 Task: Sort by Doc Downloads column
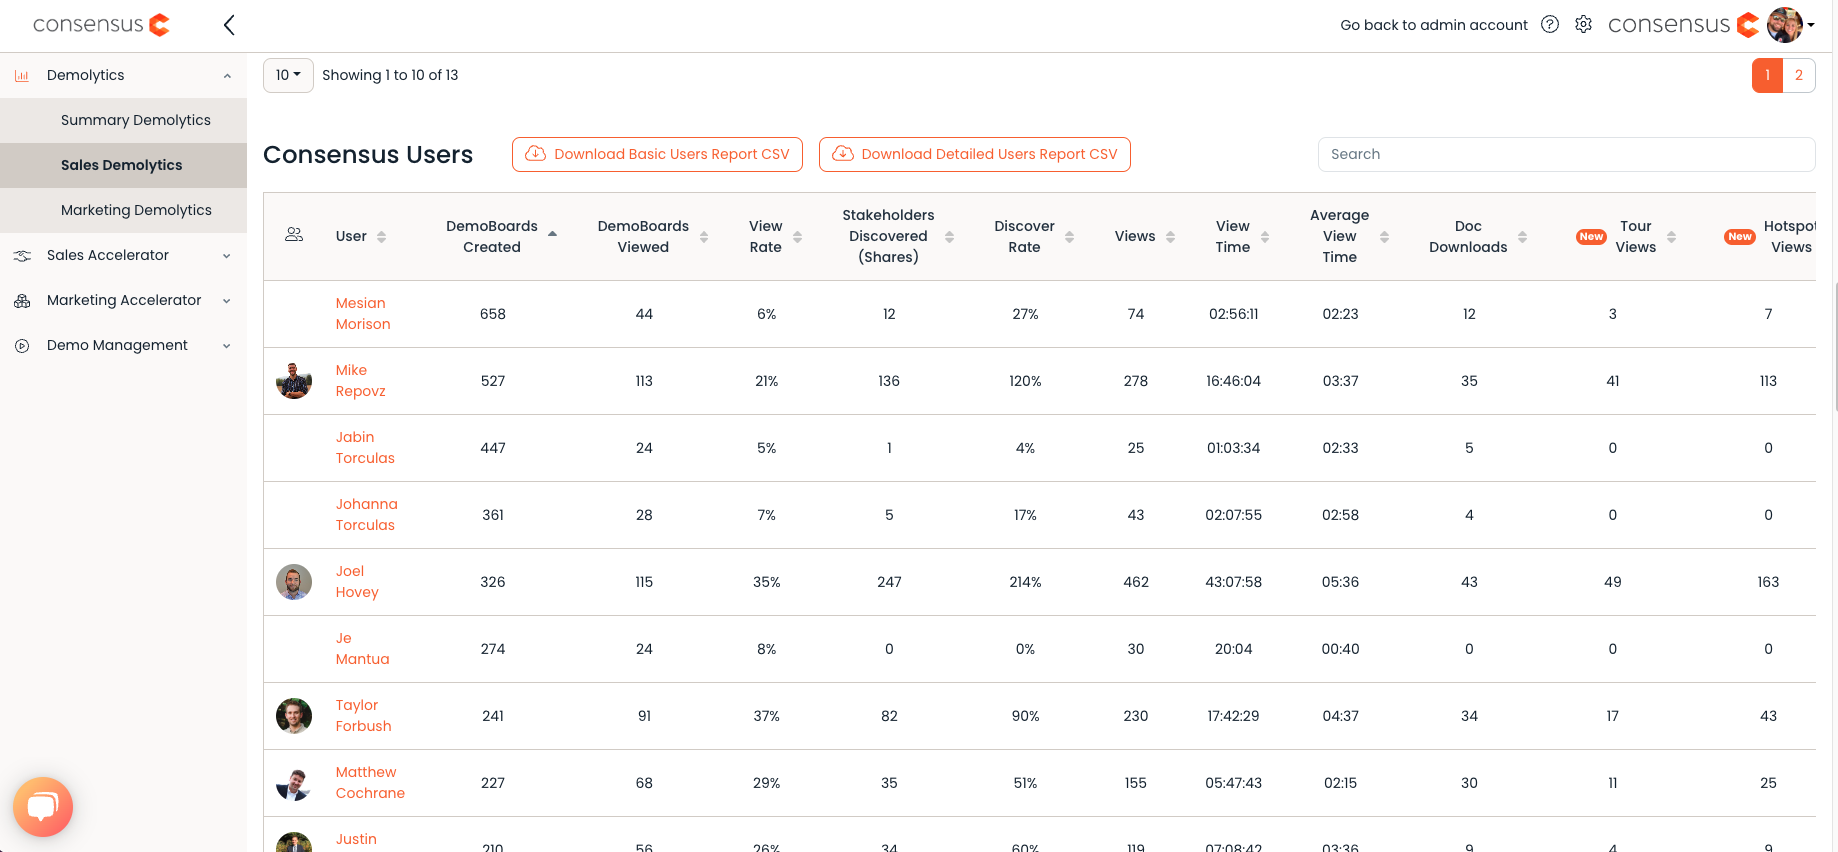pyautogui.click(x=1523, y=237)
